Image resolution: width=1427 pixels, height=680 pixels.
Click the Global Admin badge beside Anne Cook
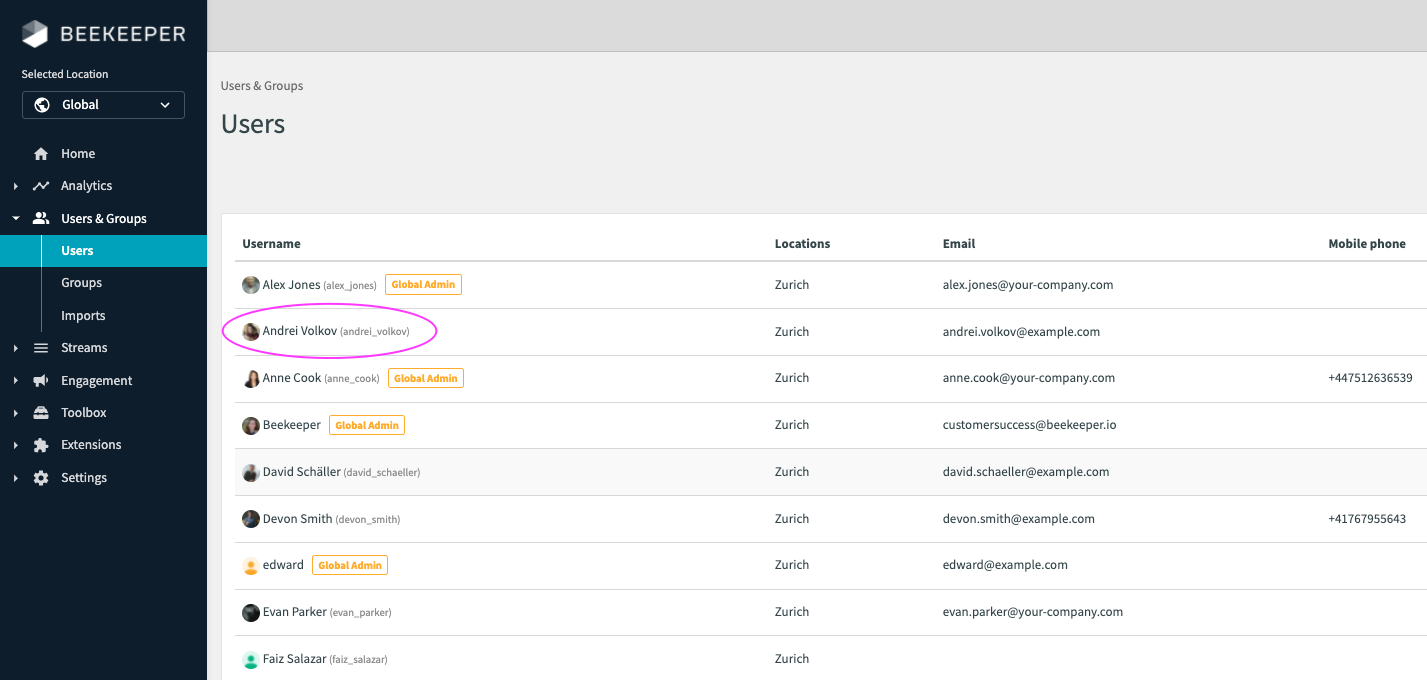tap(425, 378)
